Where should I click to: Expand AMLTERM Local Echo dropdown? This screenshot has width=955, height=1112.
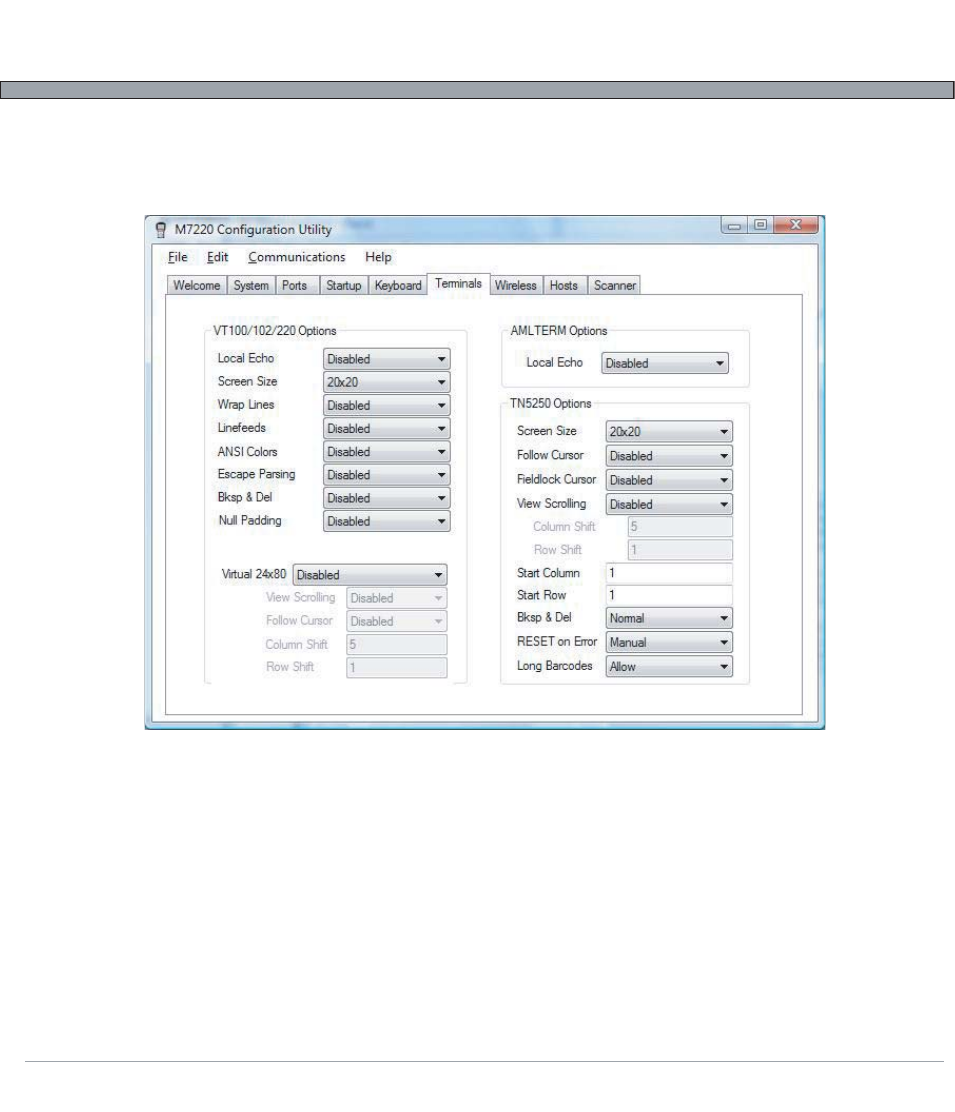pyautogui.click(x=665, y=364)
